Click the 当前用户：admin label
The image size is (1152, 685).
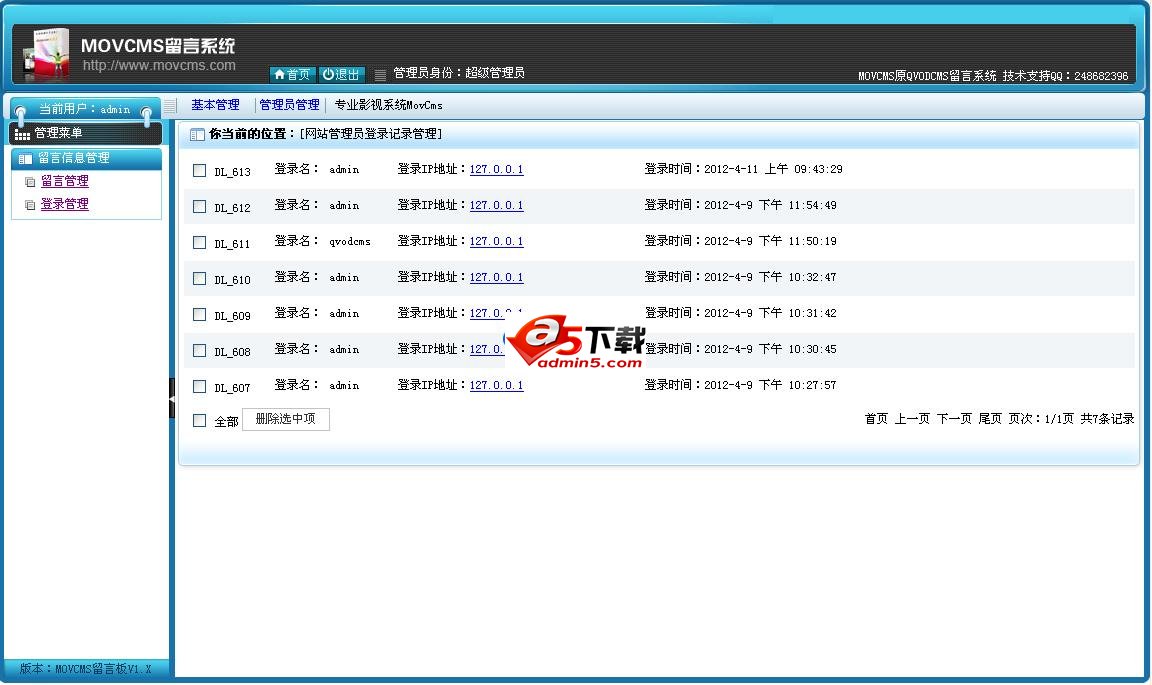coord(84,110)
